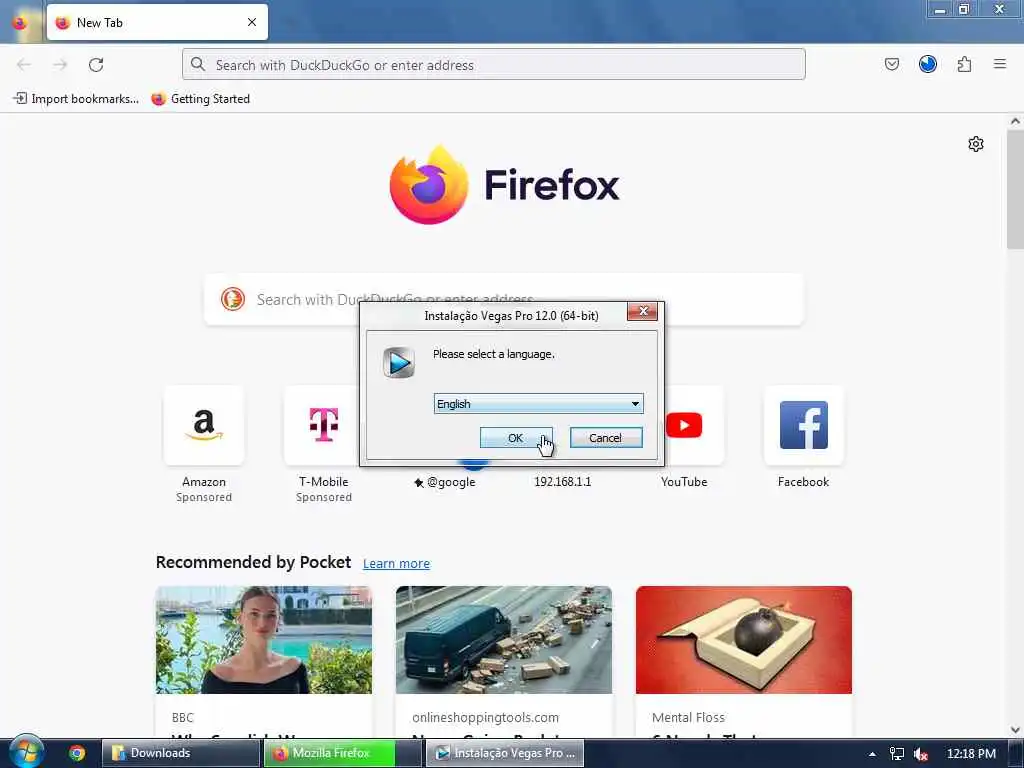
Task: Switch to Instalação Vegas Pro taskbar button
Action: tap(505, 753)
